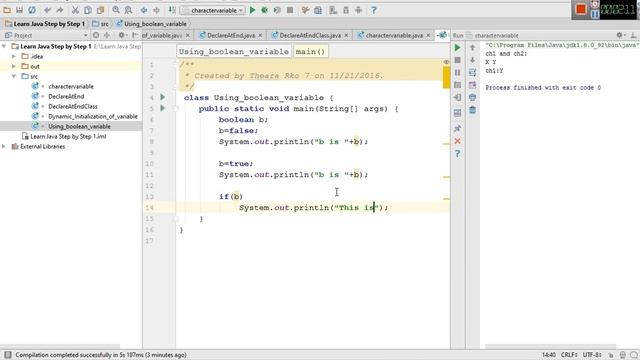This screenshot has height=360, width=640.
Task: Click gutter run arrow beside main method
Action: pyautogui.click(x=162, y=108)
